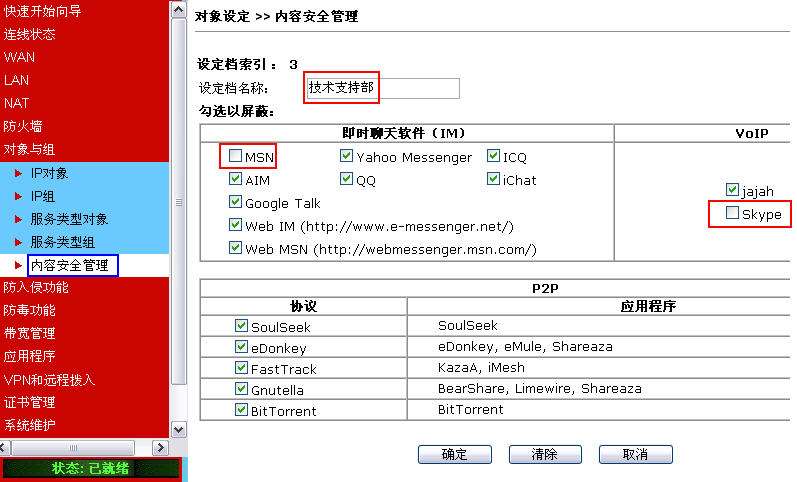This screenshot has height=482, width=797.
Task: Uncheck the ICQ checkbox
Action: point(493,156)
